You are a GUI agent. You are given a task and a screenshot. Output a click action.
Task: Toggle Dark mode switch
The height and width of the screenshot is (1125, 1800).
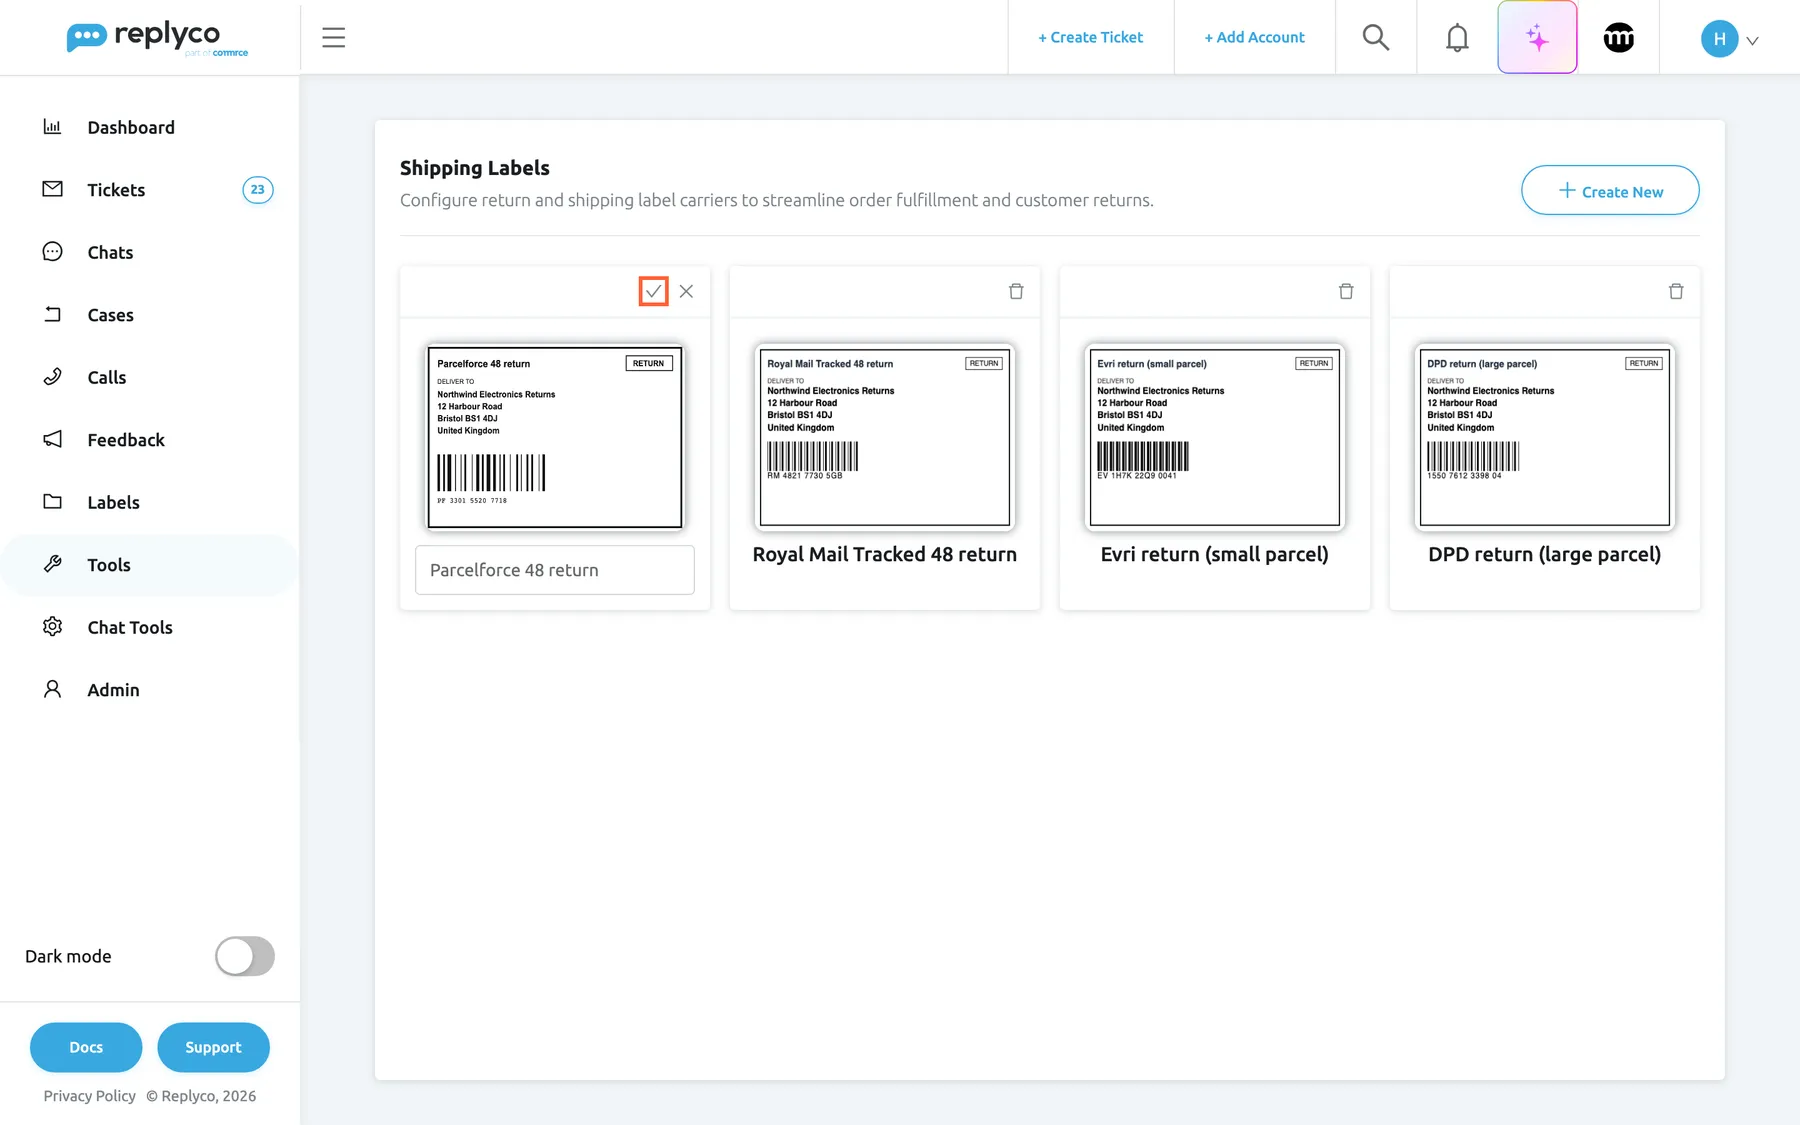pos(245,956)
